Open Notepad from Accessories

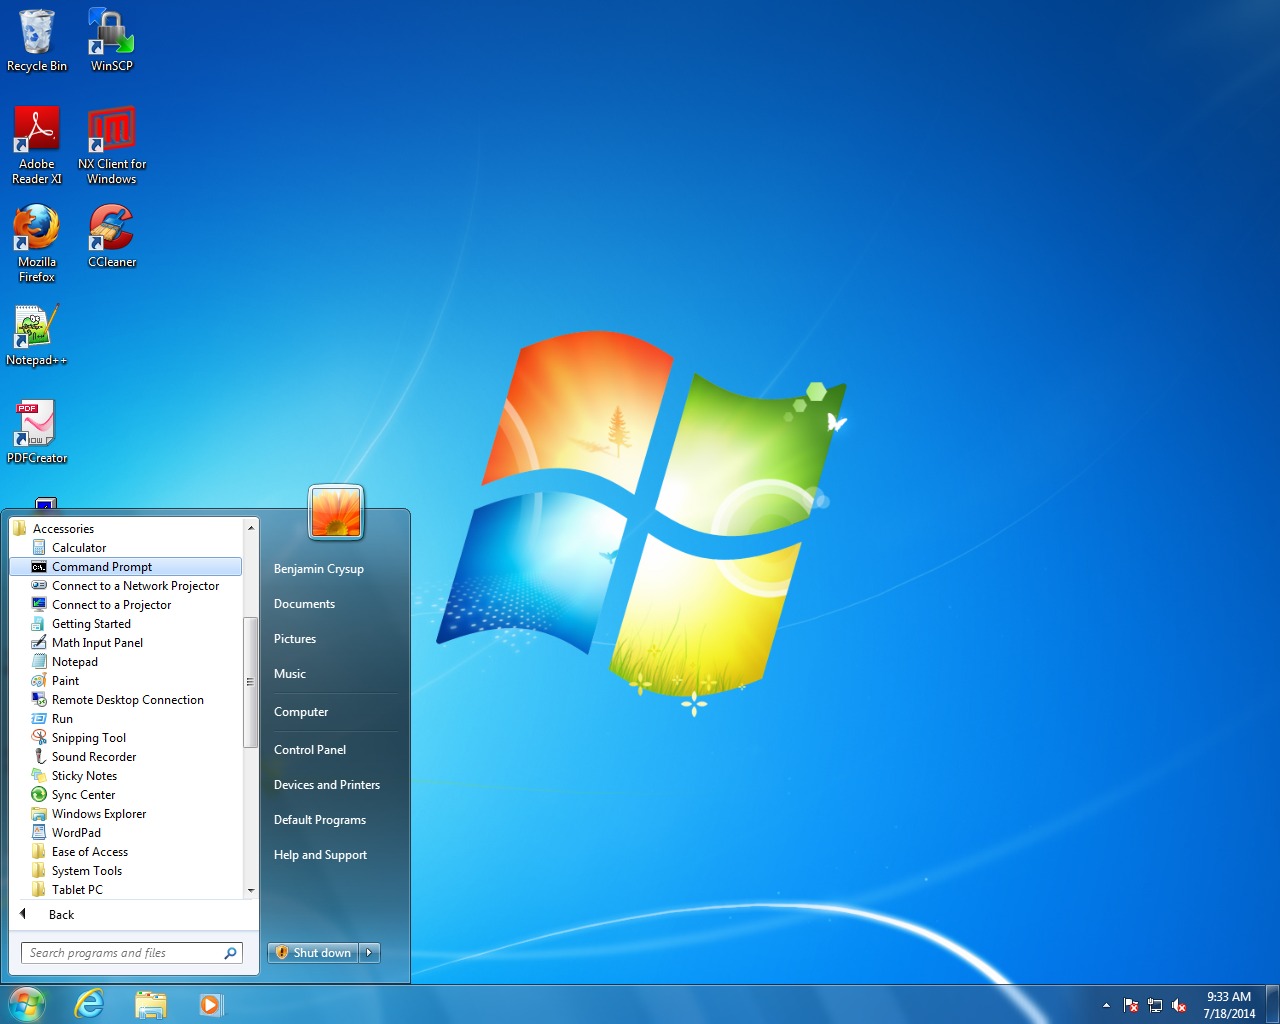click(75, 662)
